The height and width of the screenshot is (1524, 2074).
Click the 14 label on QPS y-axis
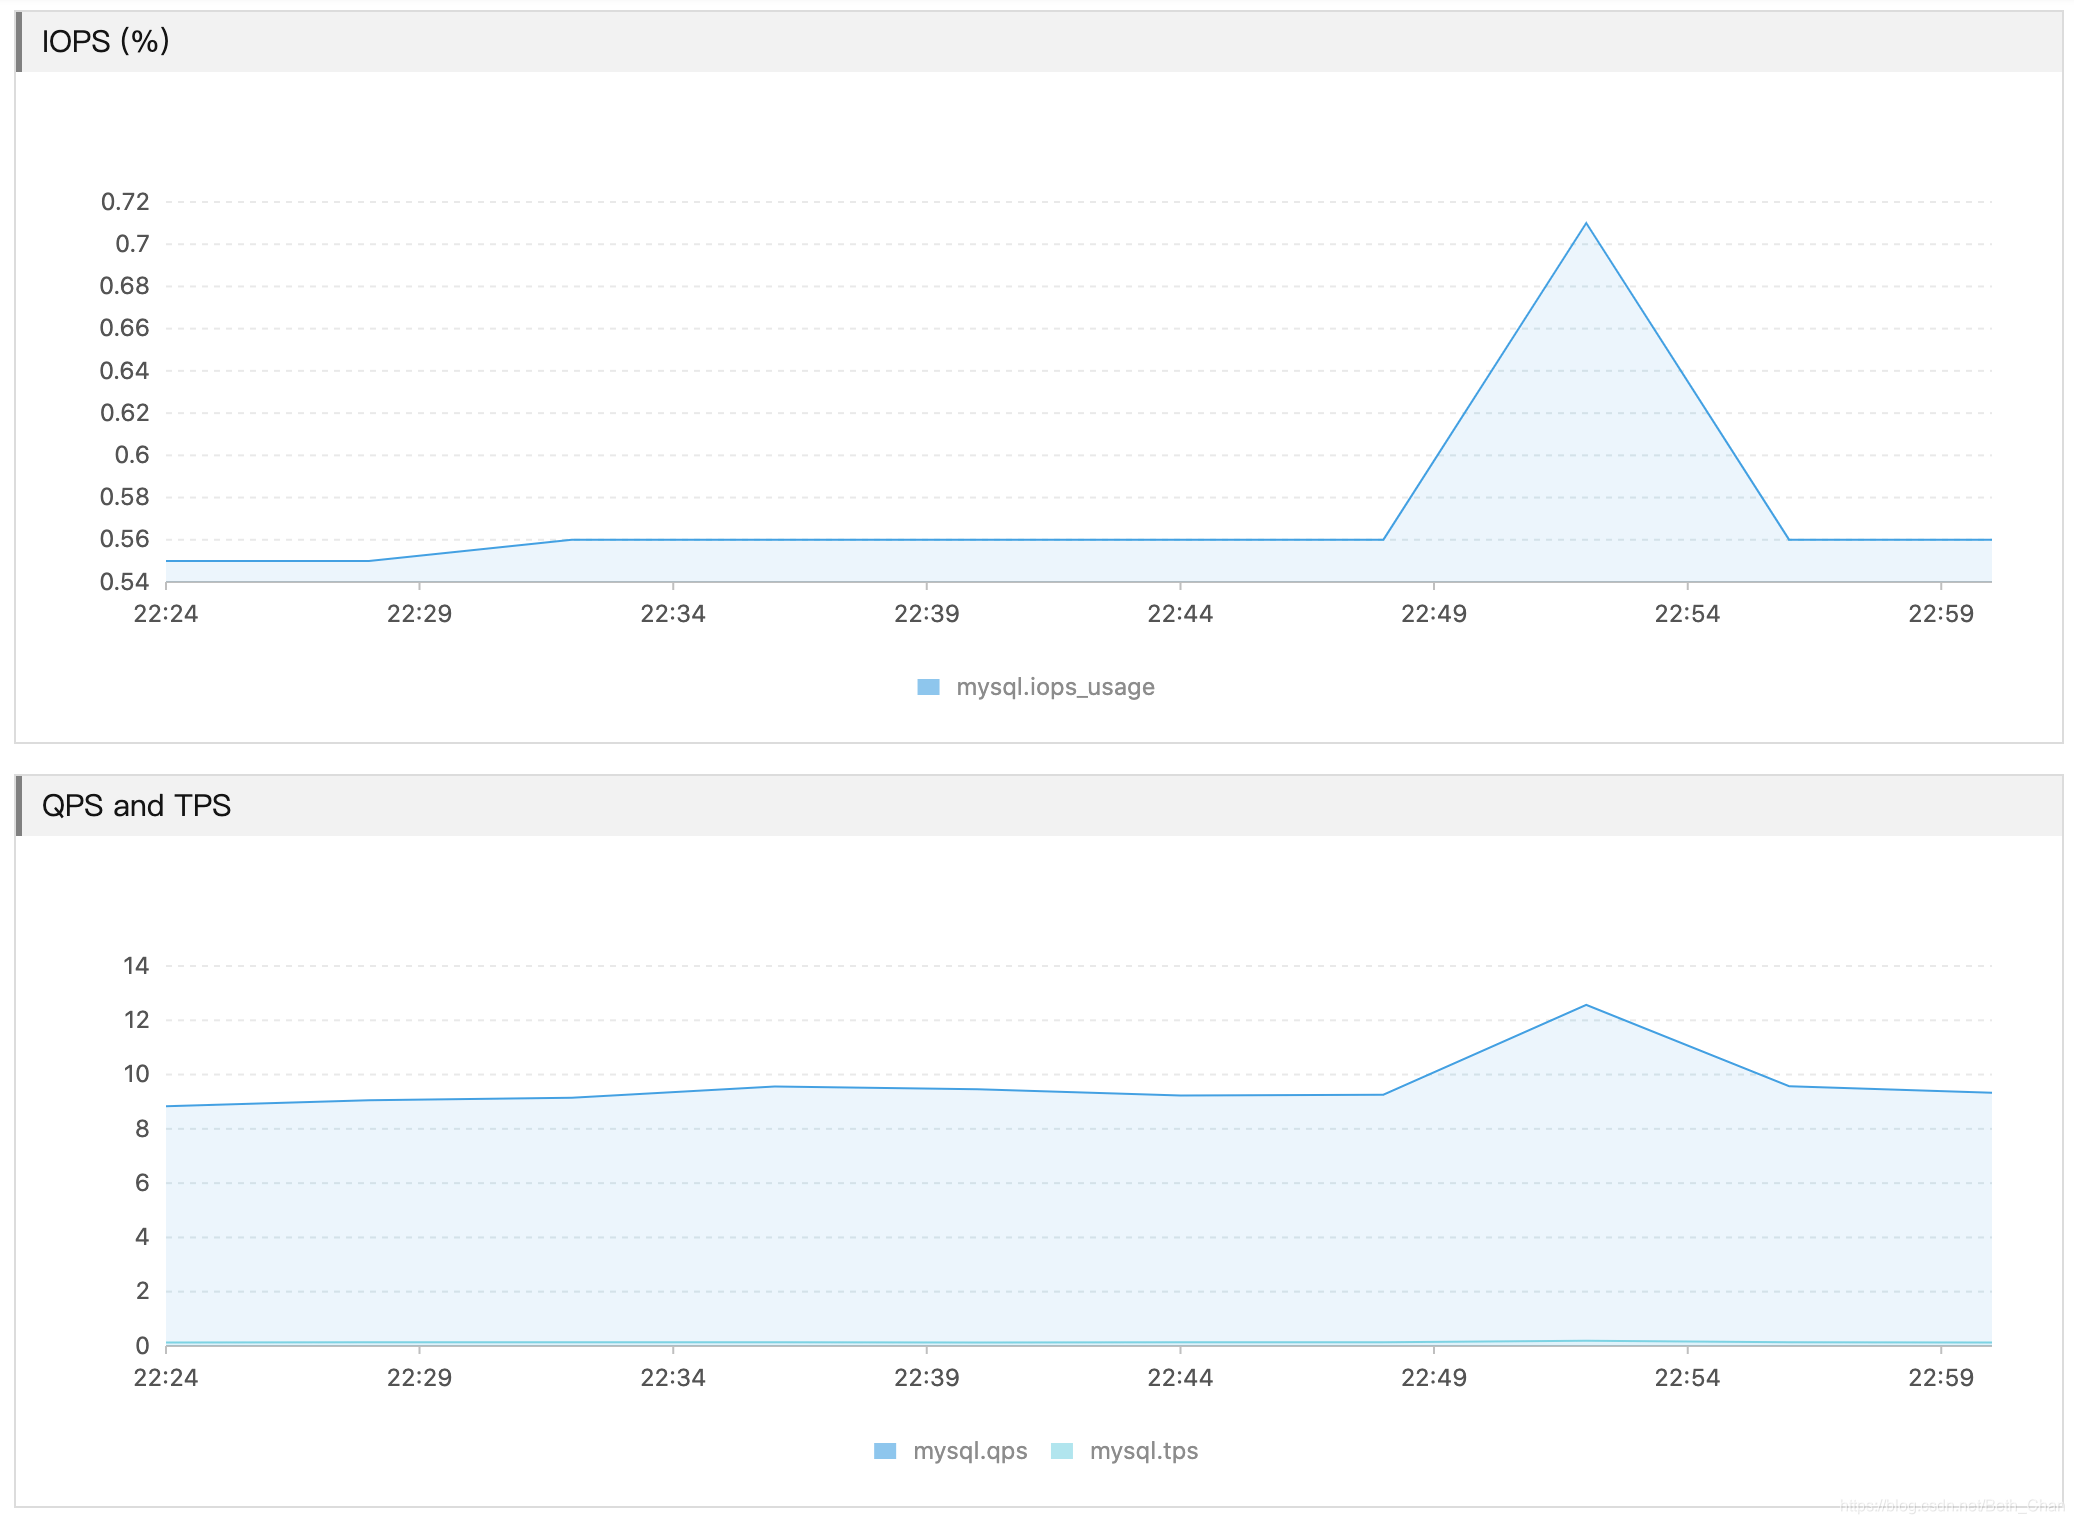[136, 966]
